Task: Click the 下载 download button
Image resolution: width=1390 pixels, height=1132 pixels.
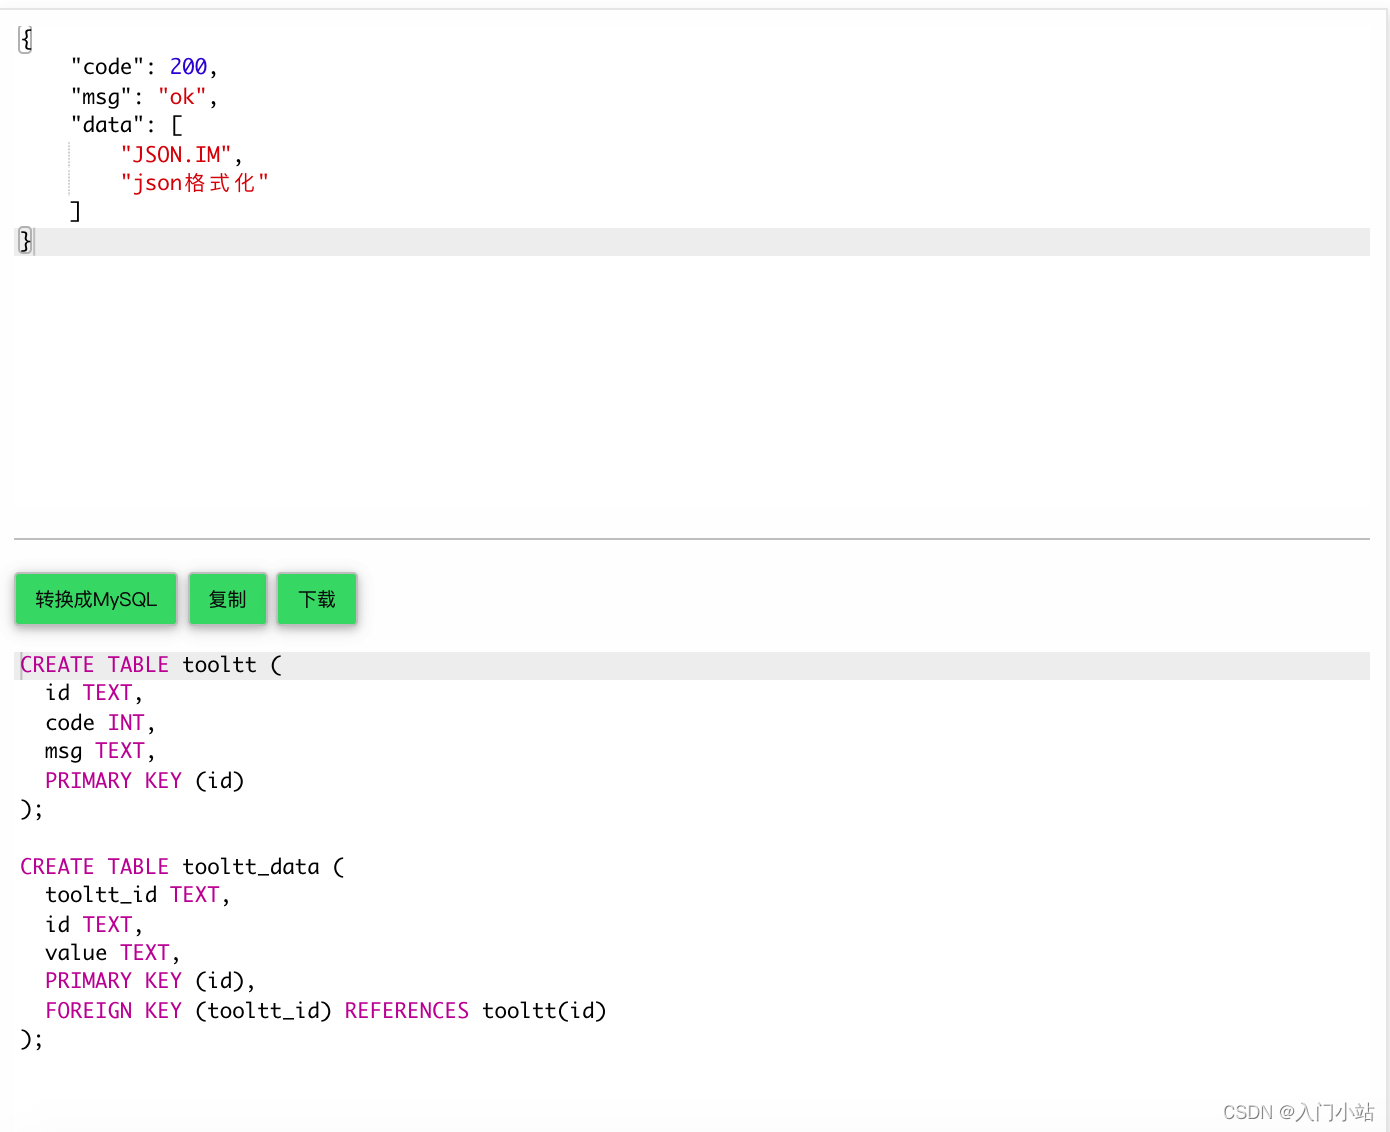Action: [x=317, y=599]
